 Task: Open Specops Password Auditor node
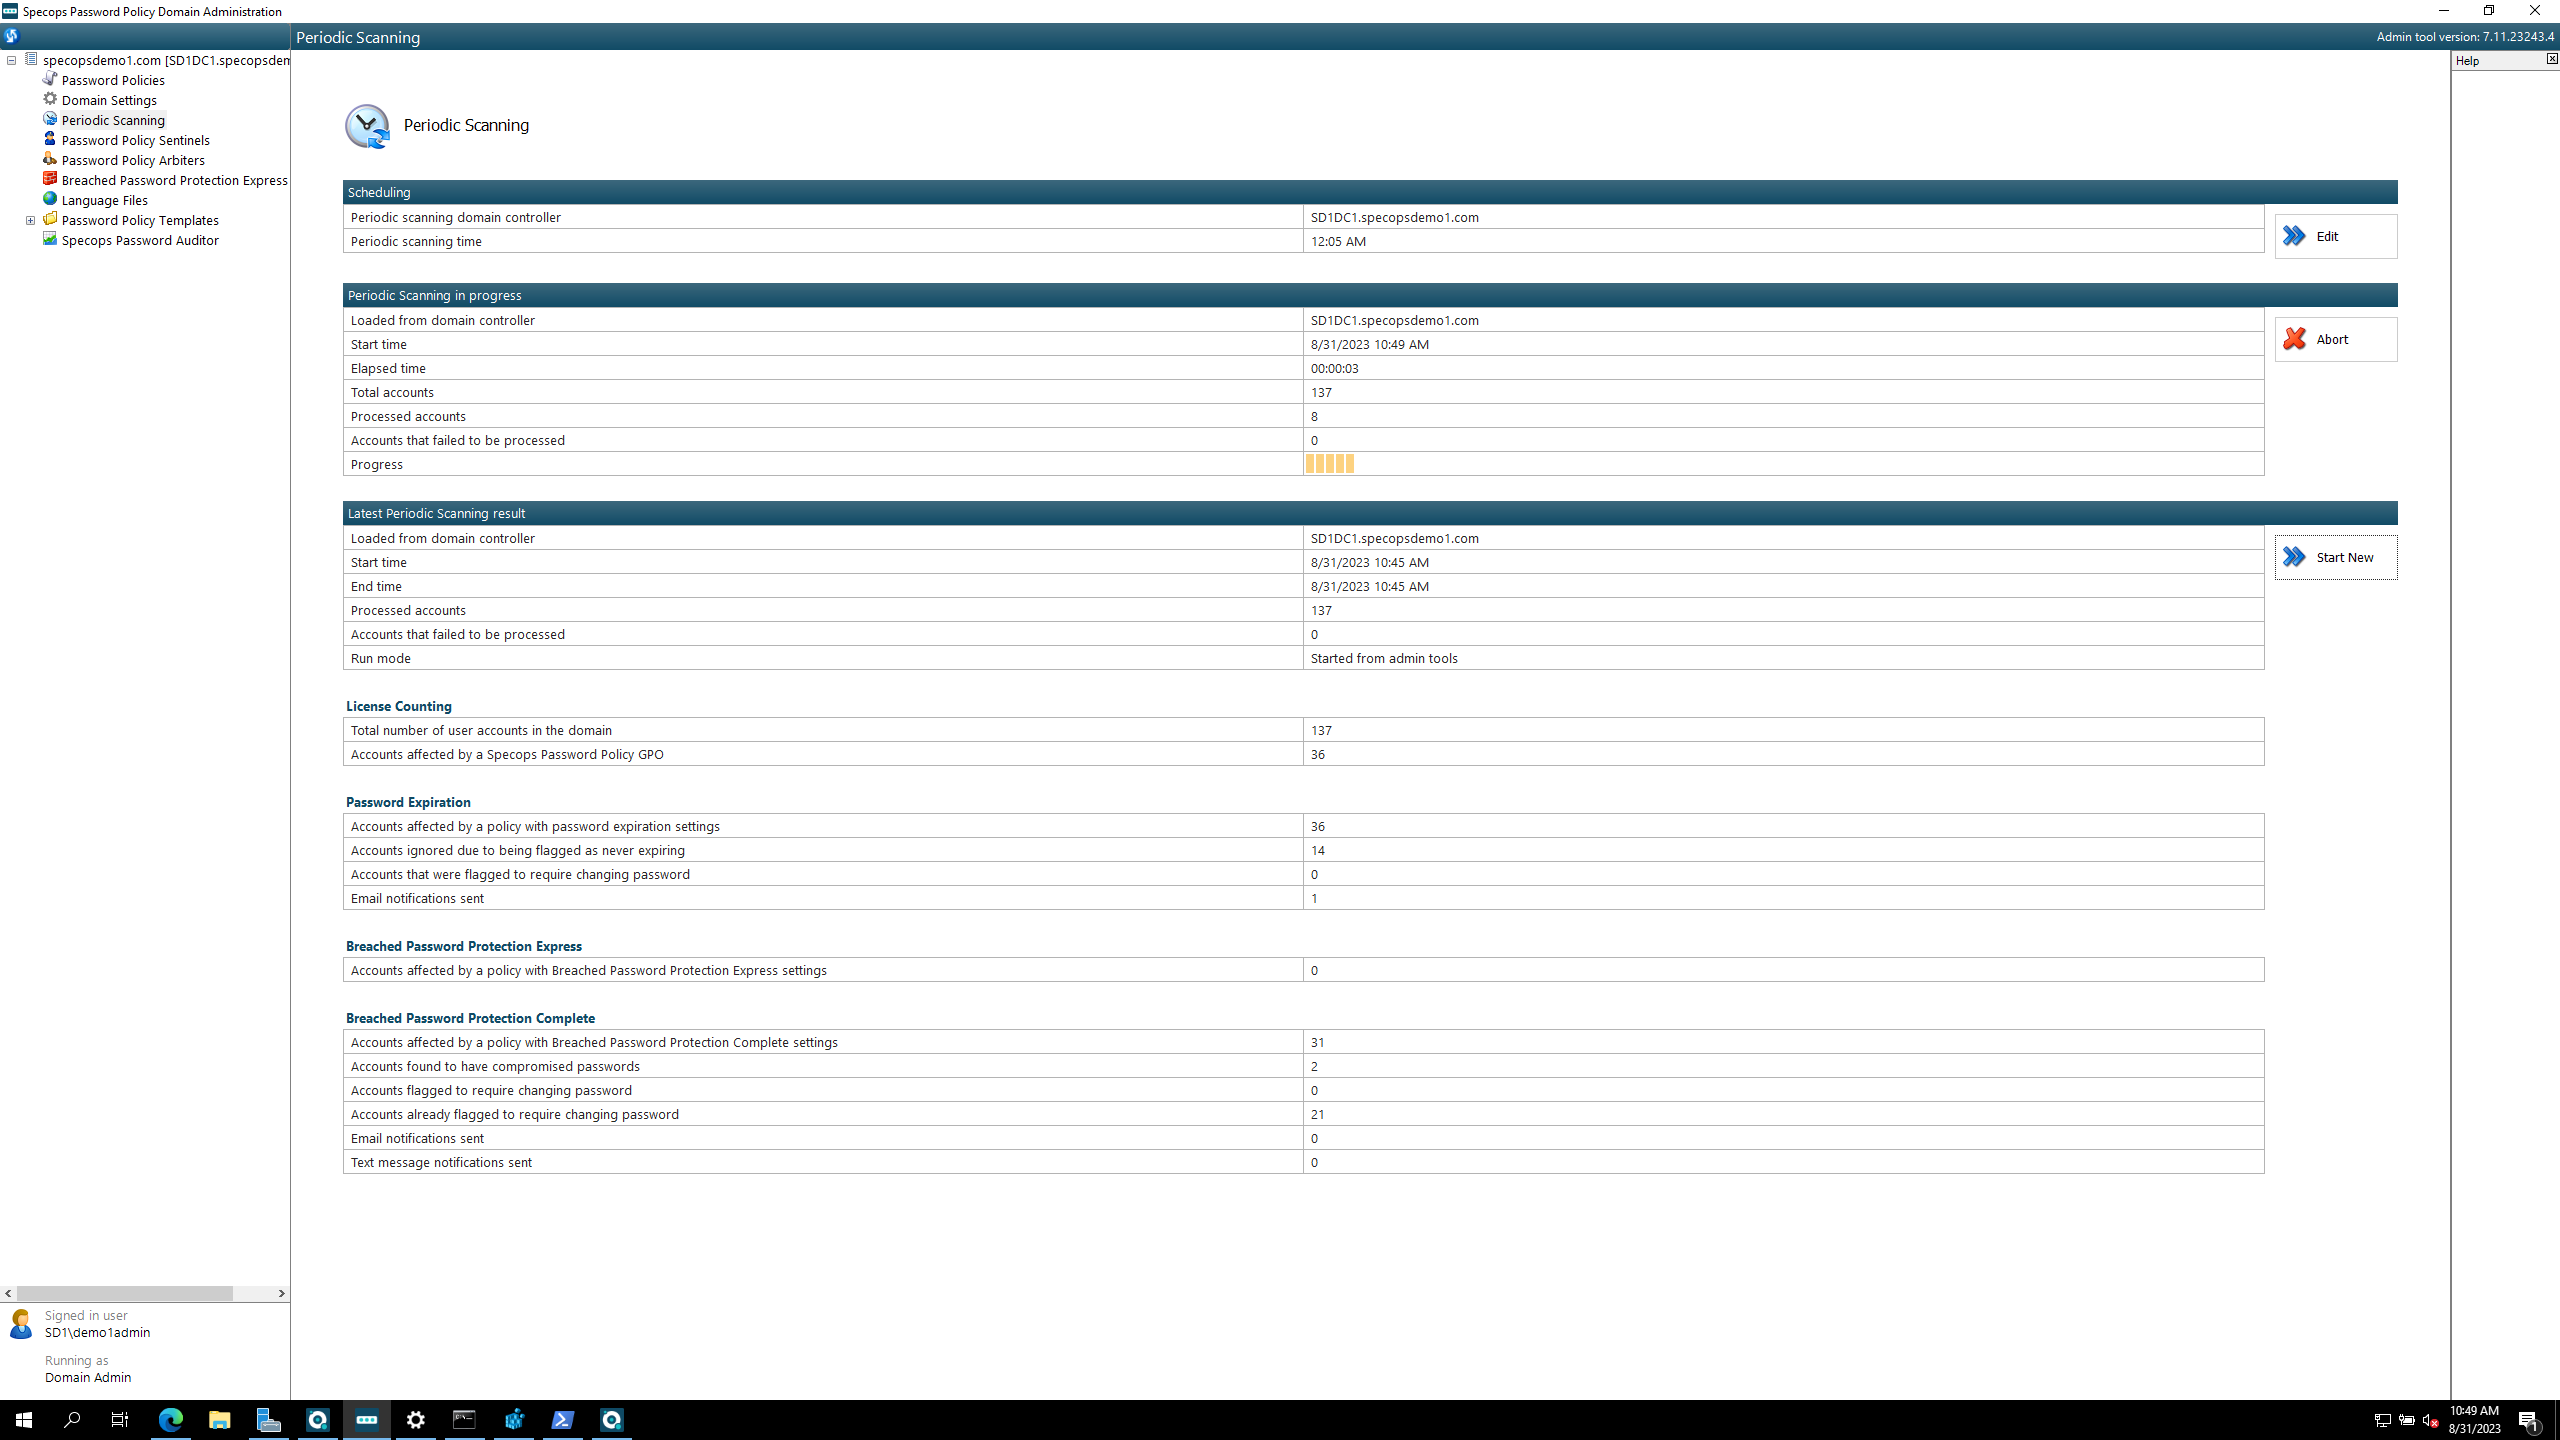point(140,240)
